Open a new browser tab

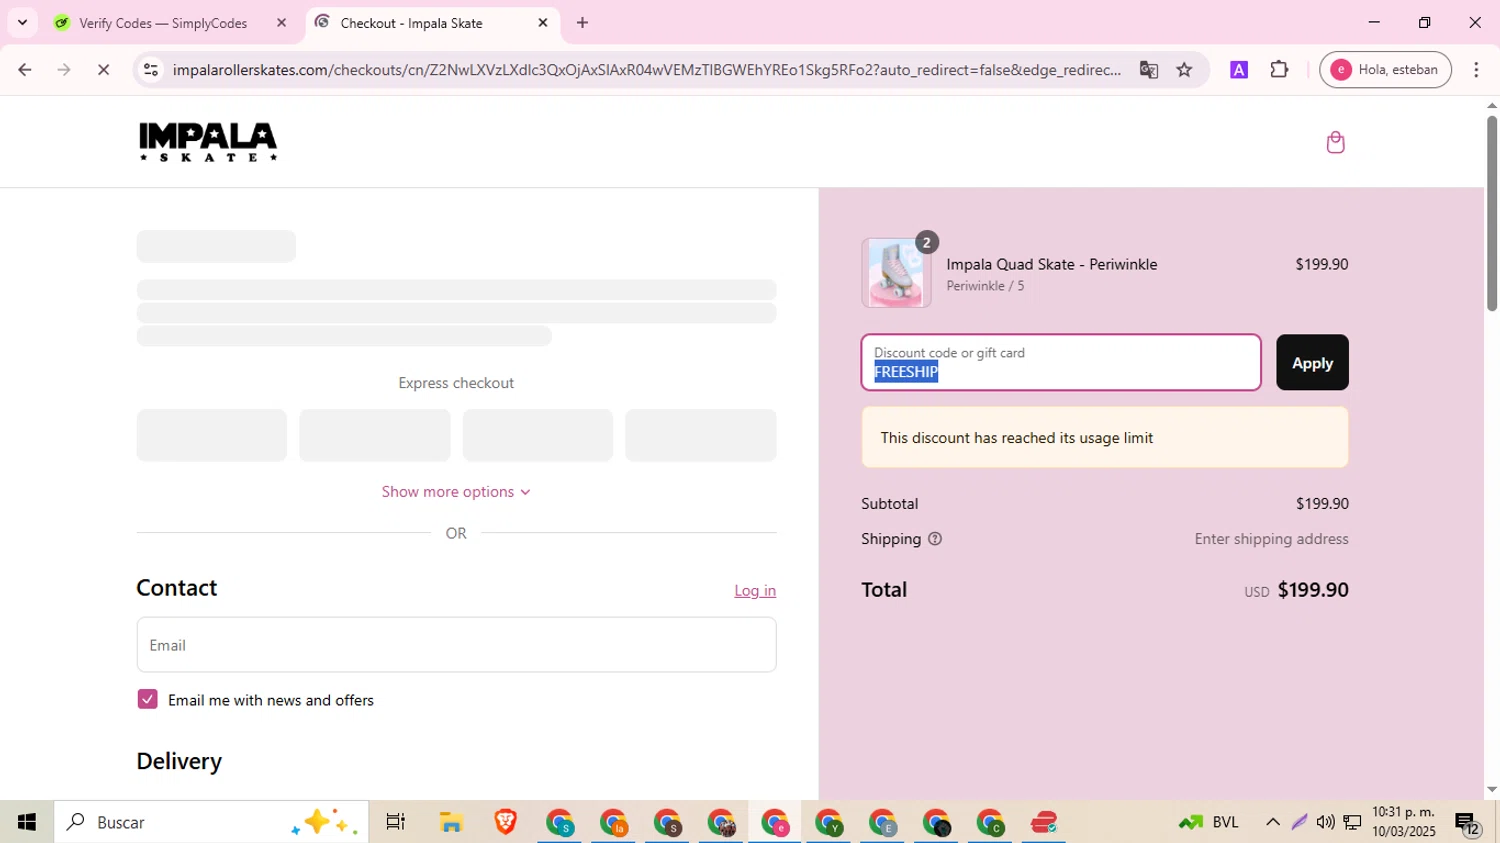[583, 23]
